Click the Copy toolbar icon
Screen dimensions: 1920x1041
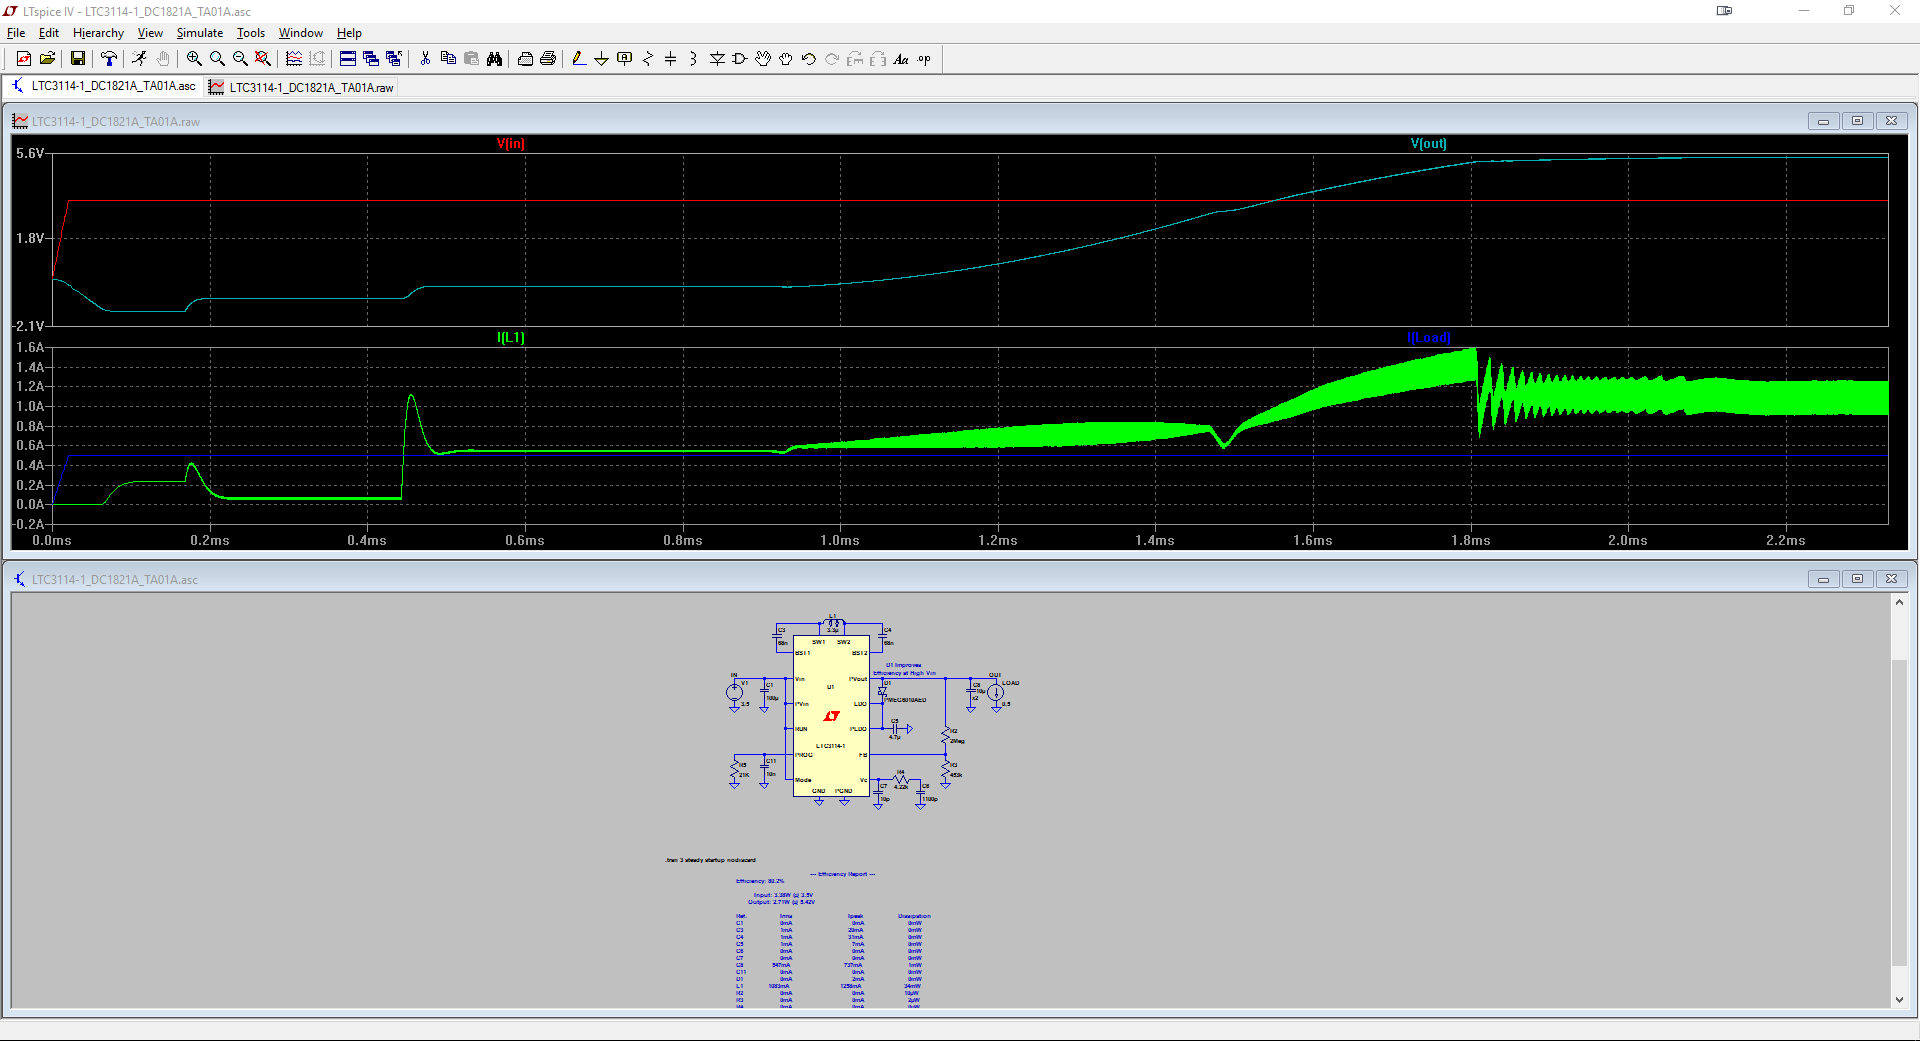click(448, 59)
